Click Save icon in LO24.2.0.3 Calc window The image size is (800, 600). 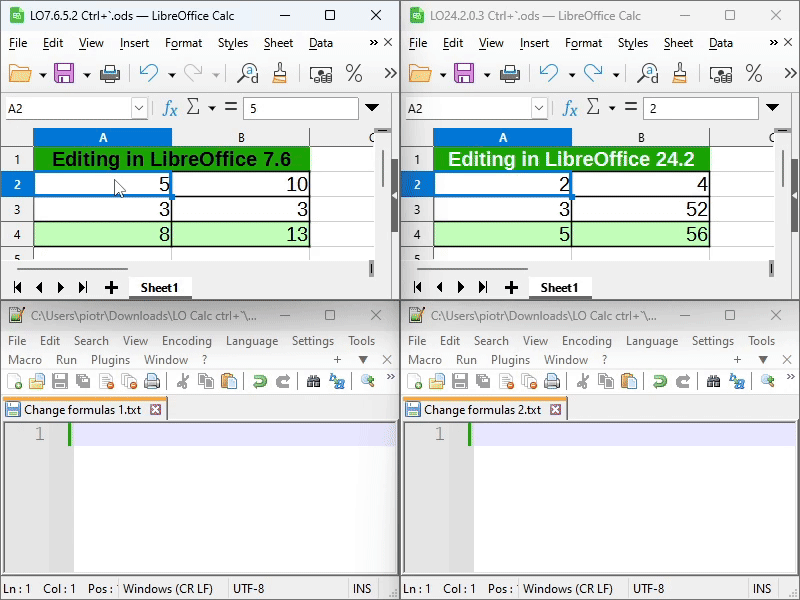(x=464, y=74)
